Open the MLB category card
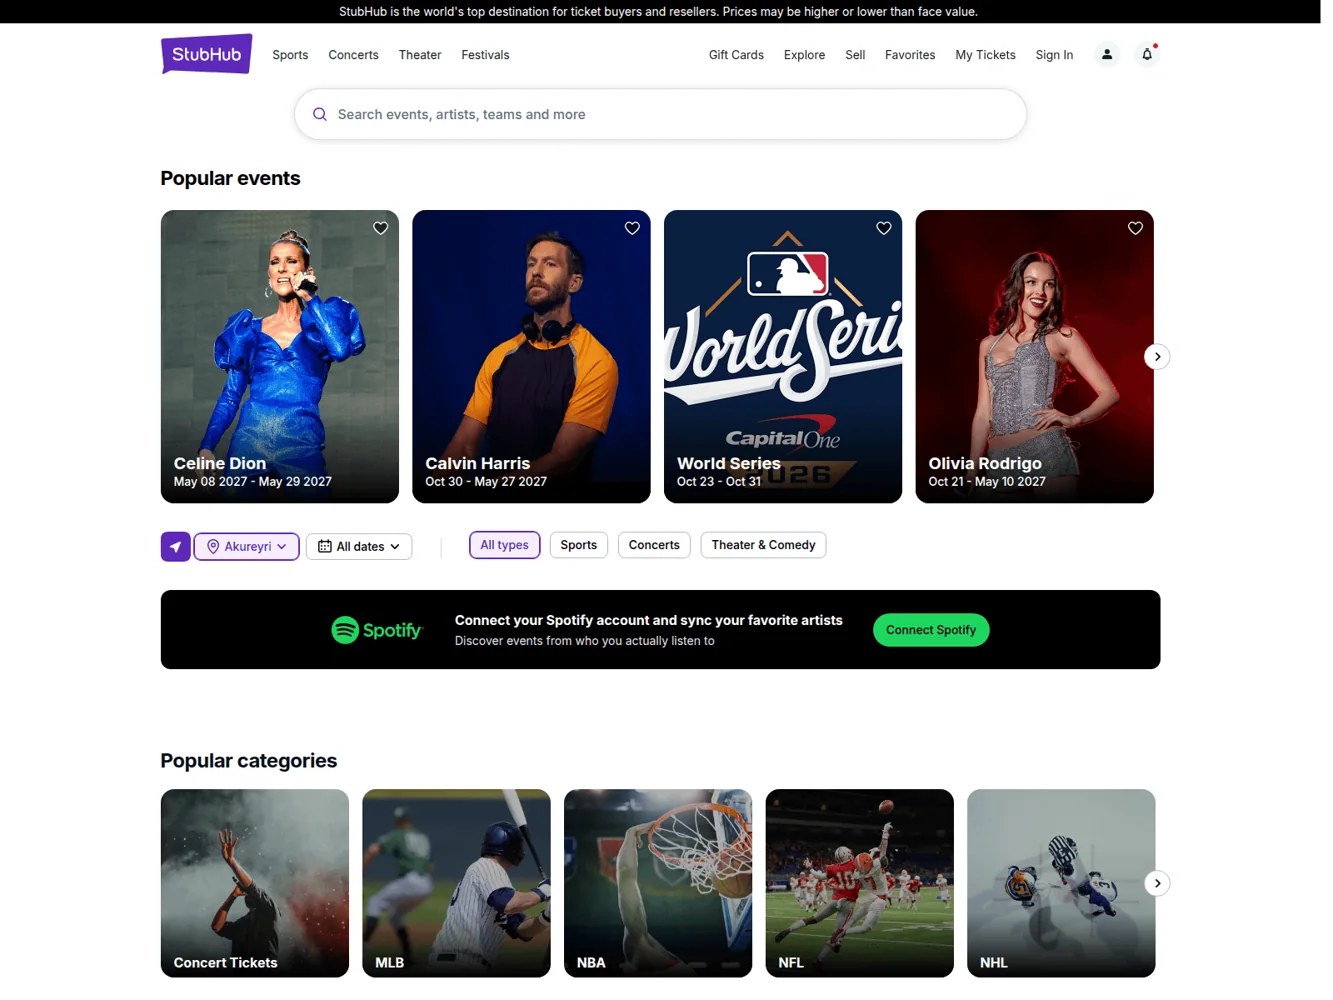Viewport: 1333px width, 1000px height. tap(456, 884)
